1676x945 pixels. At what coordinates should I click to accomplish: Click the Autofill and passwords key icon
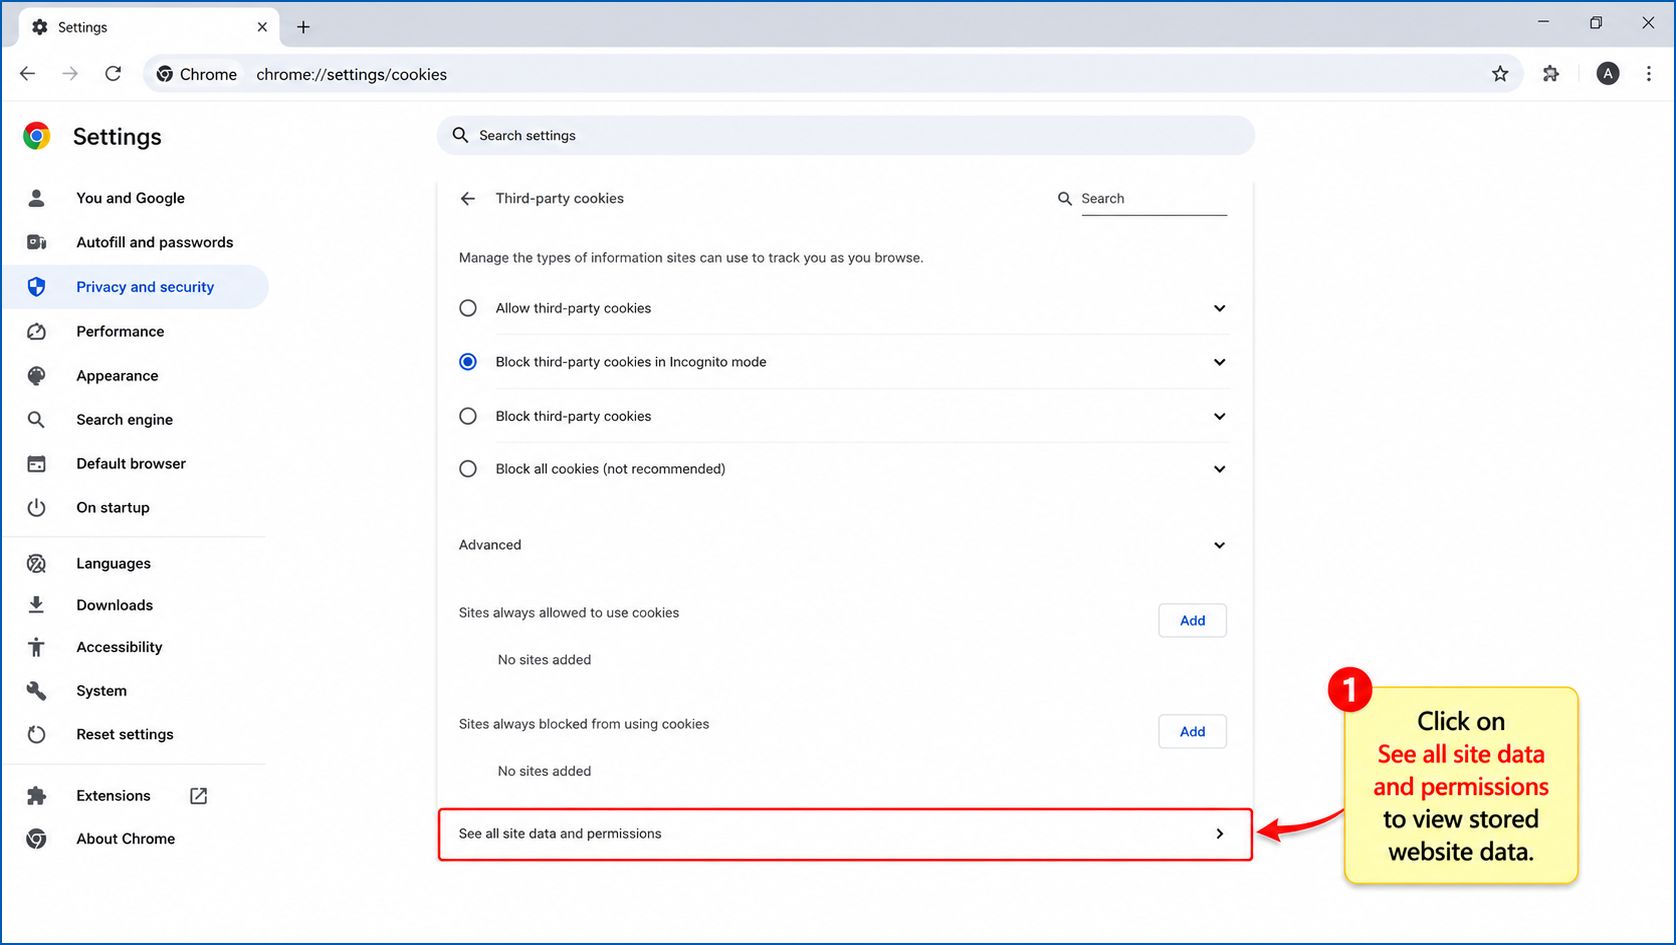(36, 242)
